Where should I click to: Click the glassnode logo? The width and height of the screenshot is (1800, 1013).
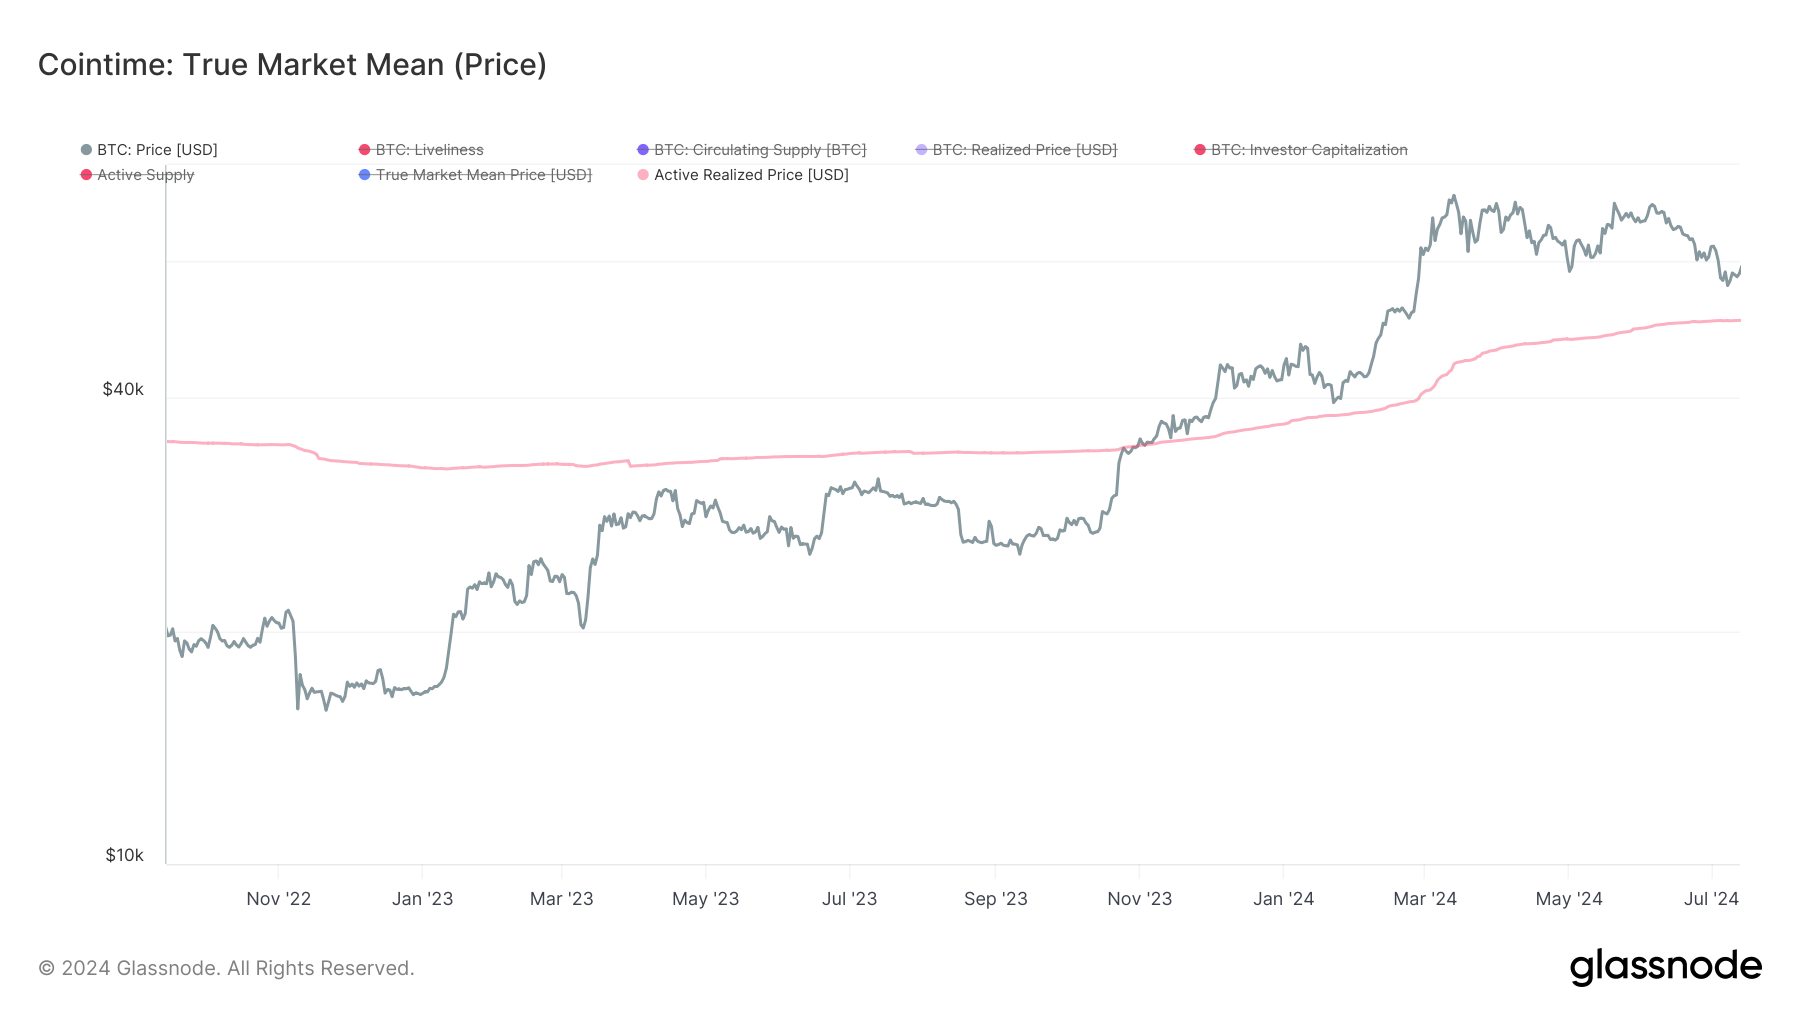tap(1666, 967)
